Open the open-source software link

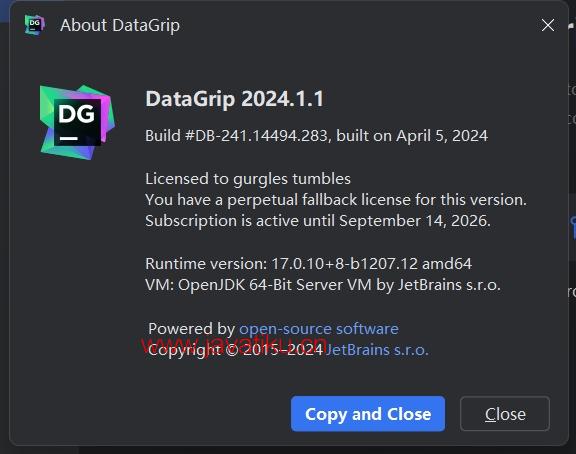[x=319, y=329]
